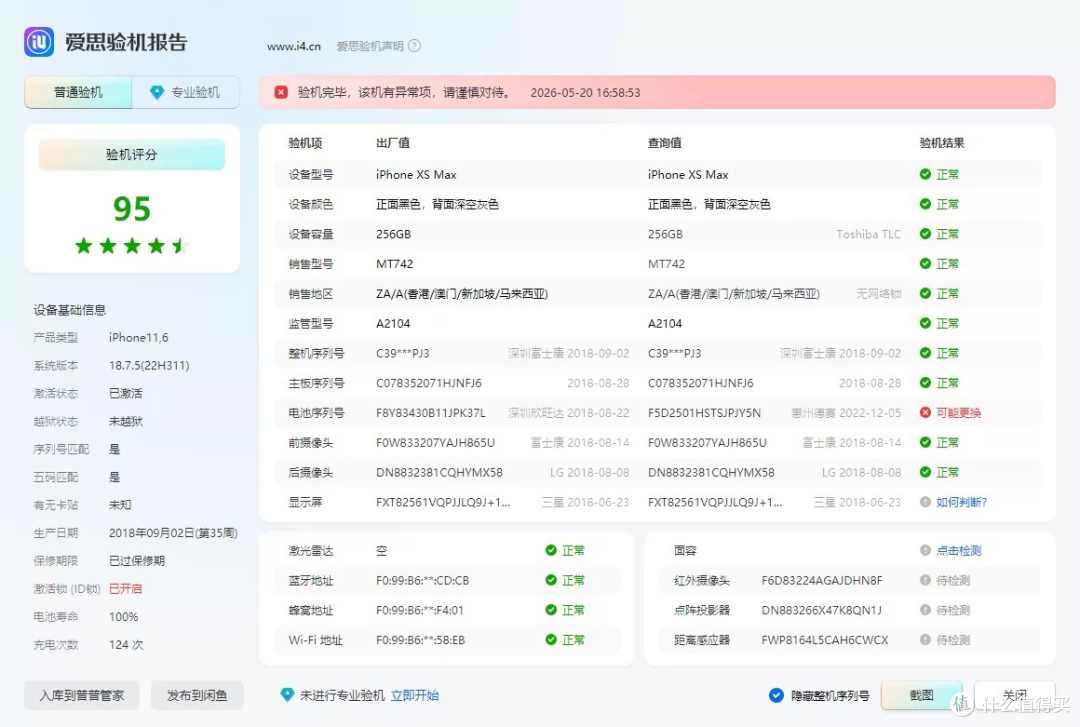1080x727 pixels.
Task: Switch to the 普通验机 tab
Action: (78, 92)
